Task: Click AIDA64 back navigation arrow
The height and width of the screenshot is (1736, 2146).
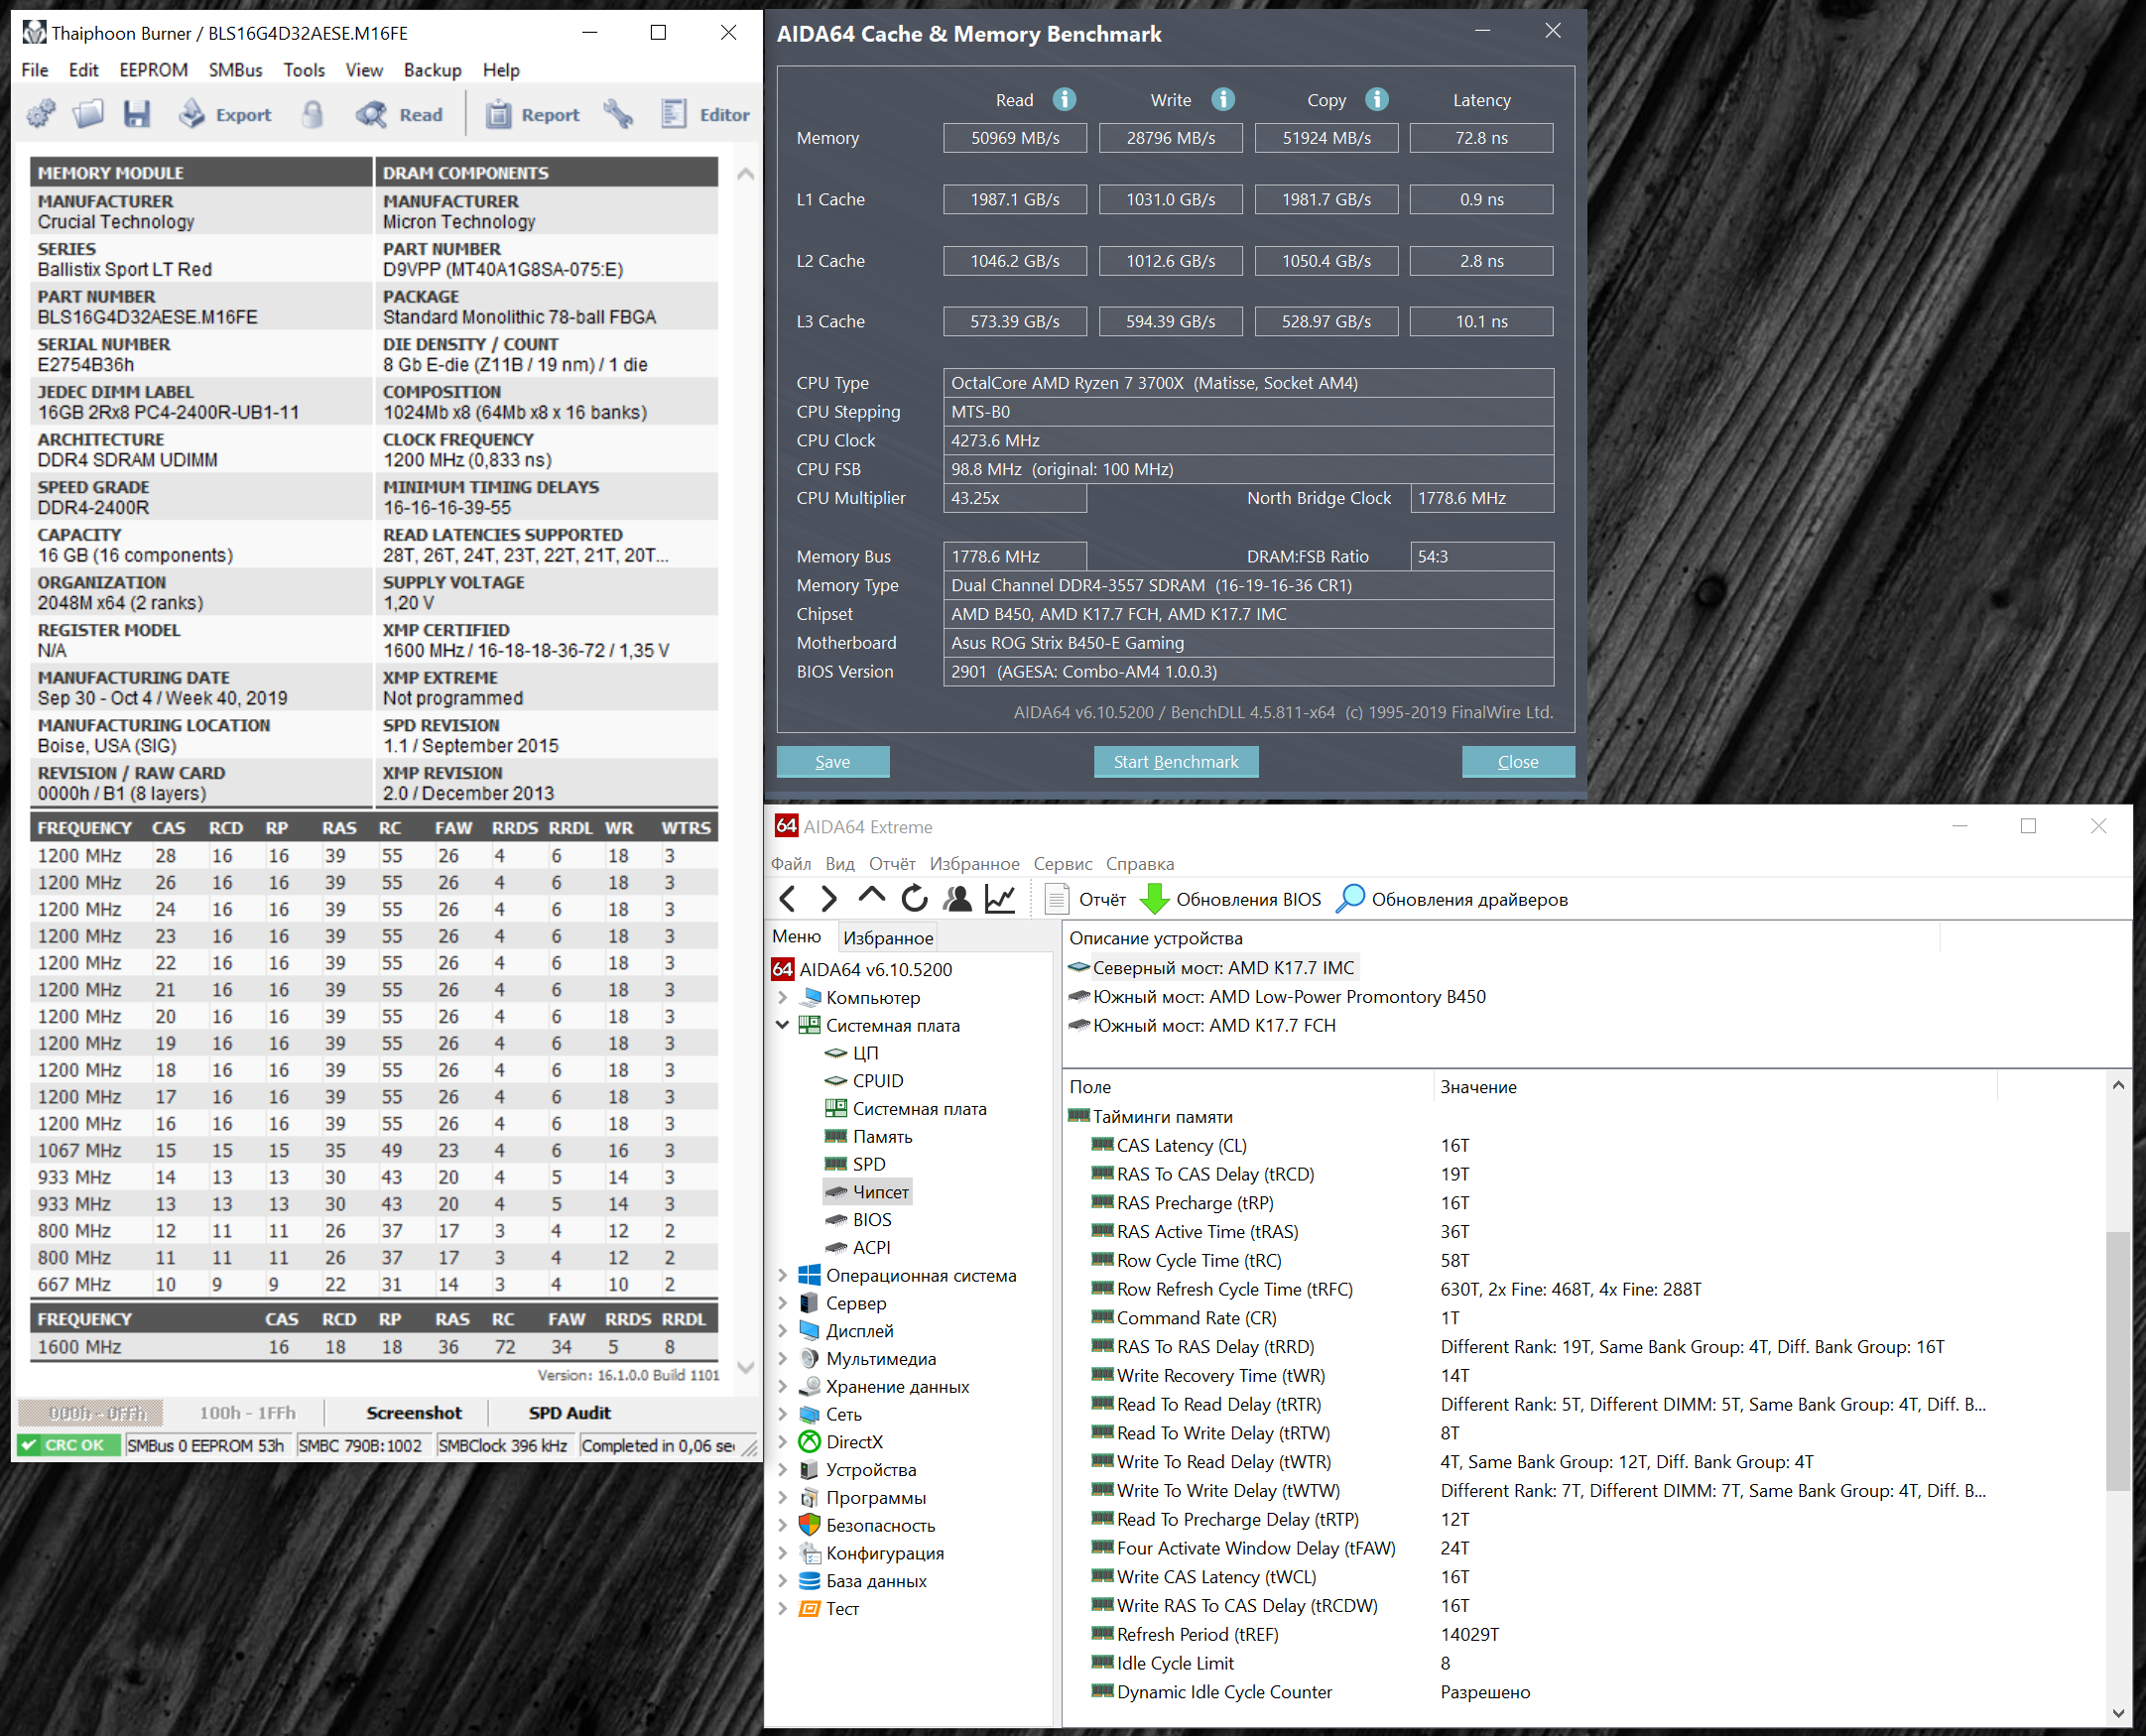Action: [x=788, y=899]
